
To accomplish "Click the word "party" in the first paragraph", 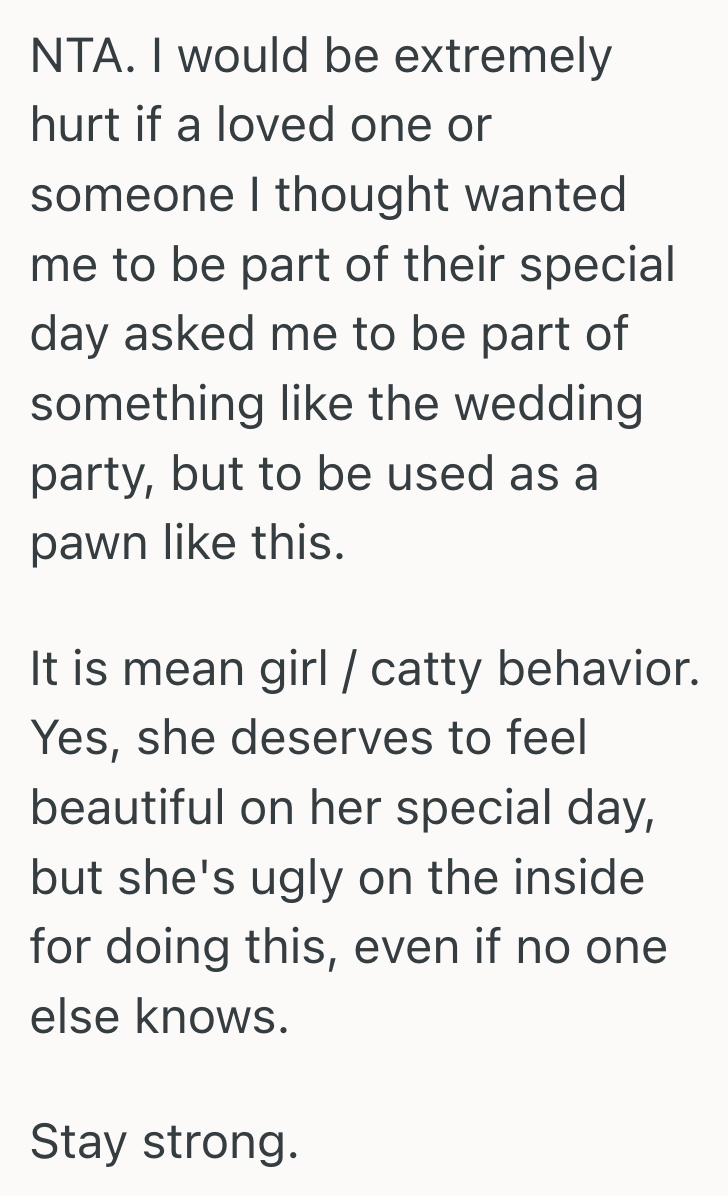I will [x=89, y=475].
